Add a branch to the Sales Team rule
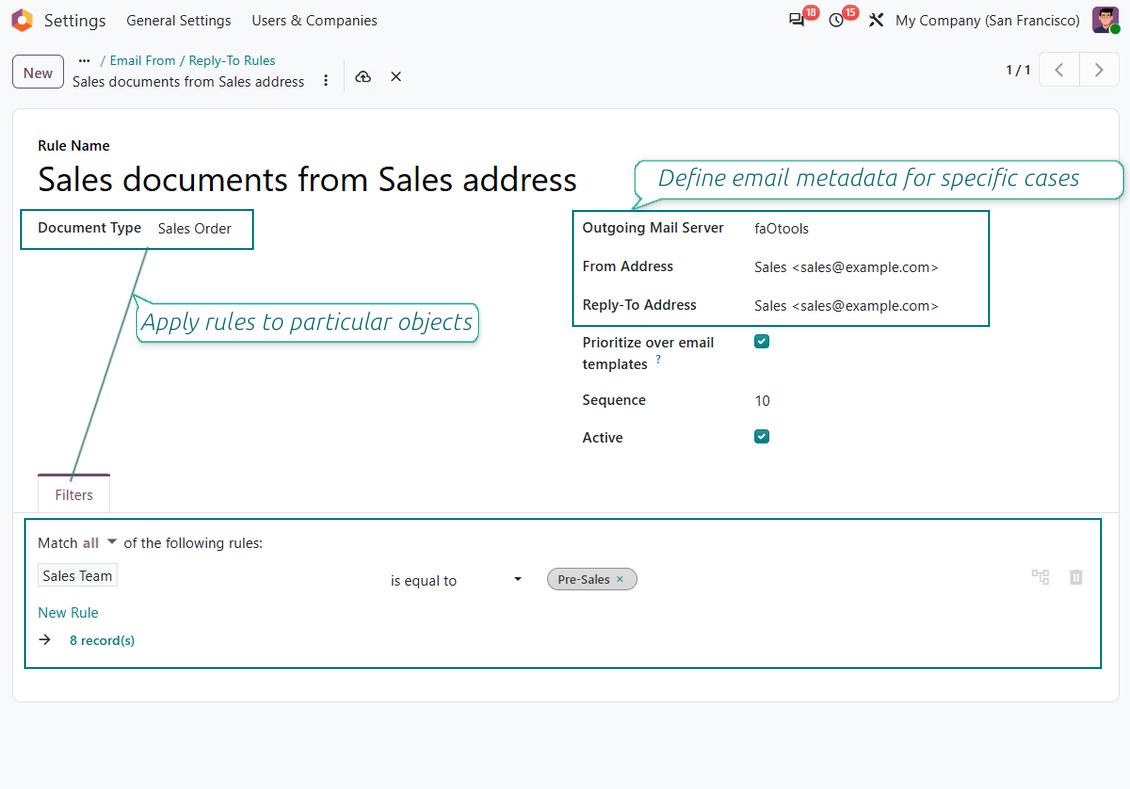 pos(1040,576)
